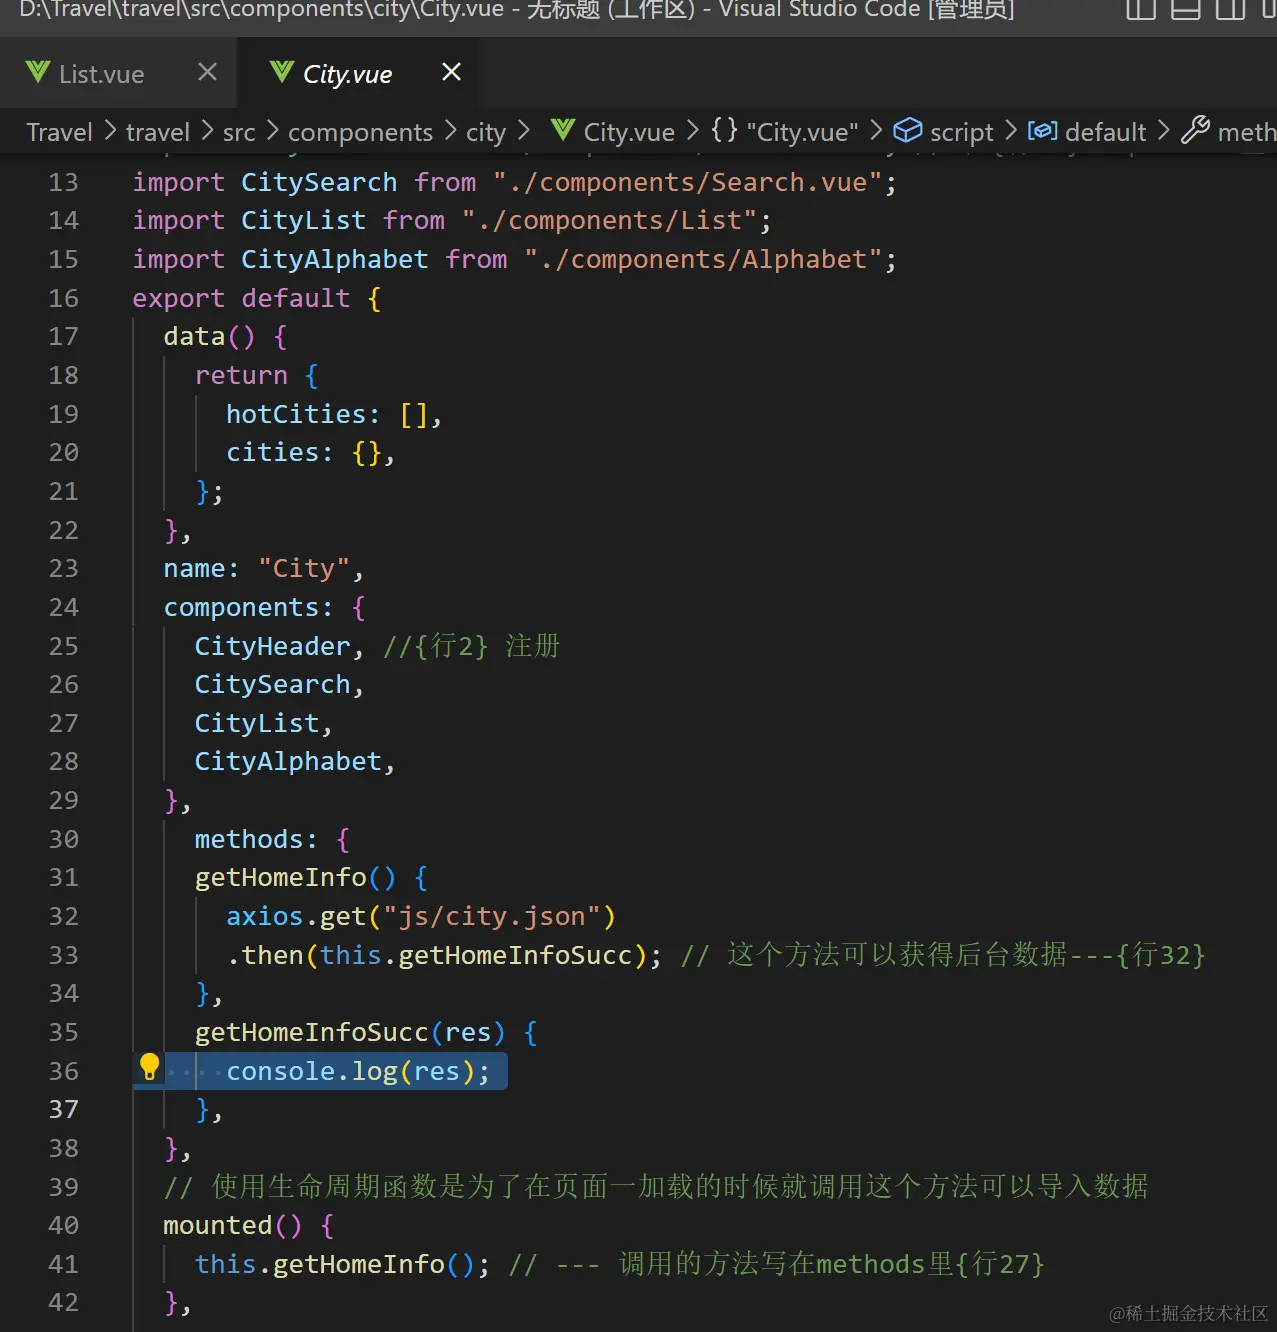Click line number 37 in gutter
Image resolution: width=1277 pixels, height=1332 pixels.
63,1109
